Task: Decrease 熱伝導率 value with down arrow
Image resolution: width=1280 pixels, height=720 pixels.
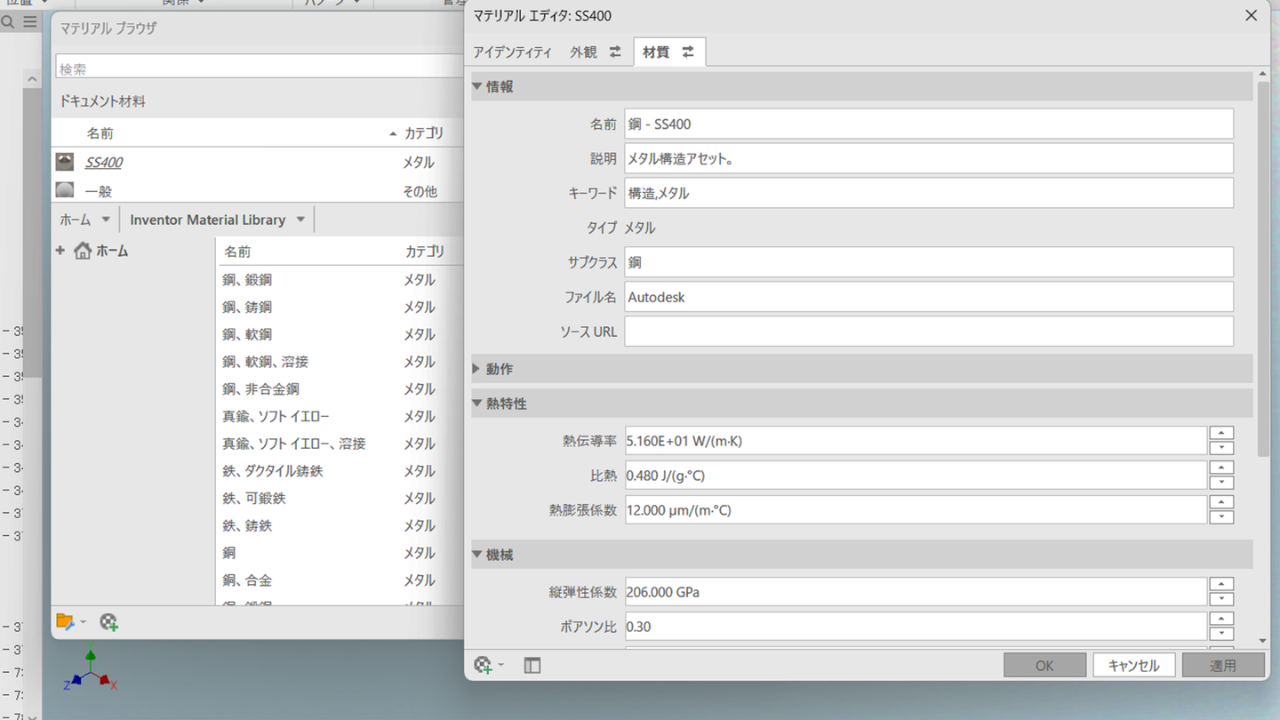Action: click(x=1221, y=448)
